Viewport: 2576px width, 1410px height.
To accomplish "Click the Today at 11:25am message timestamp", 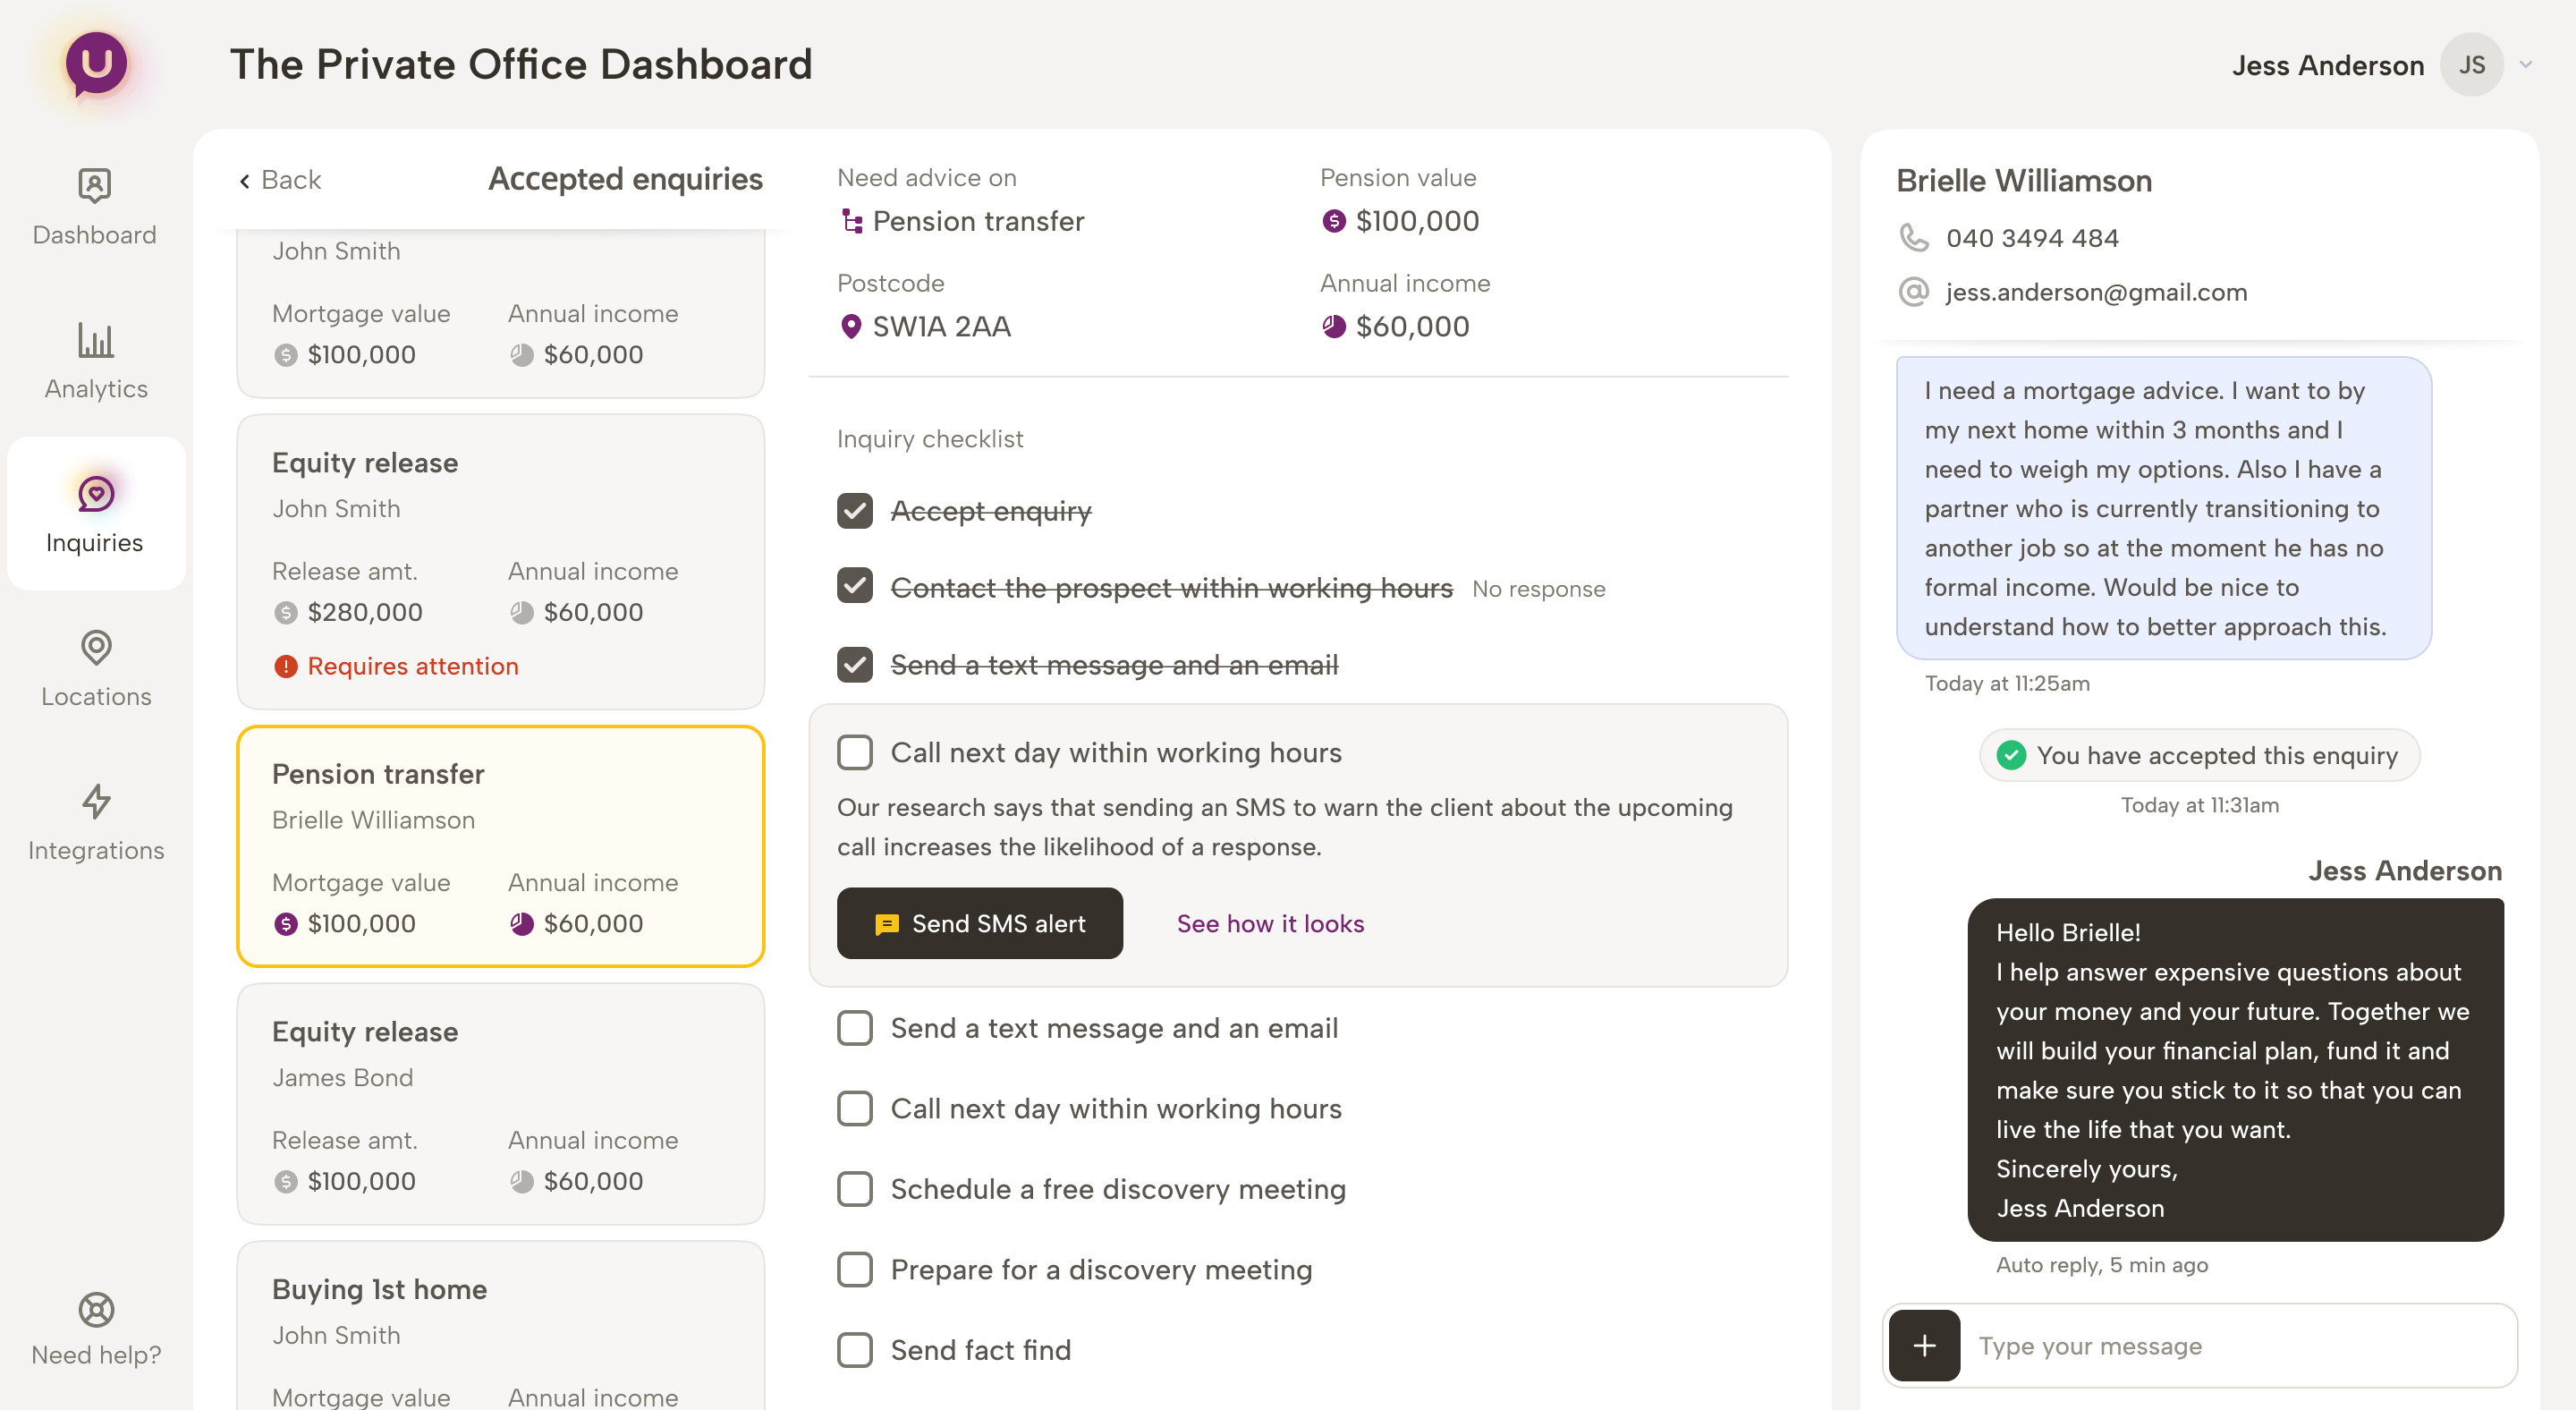I will 2007,683.
